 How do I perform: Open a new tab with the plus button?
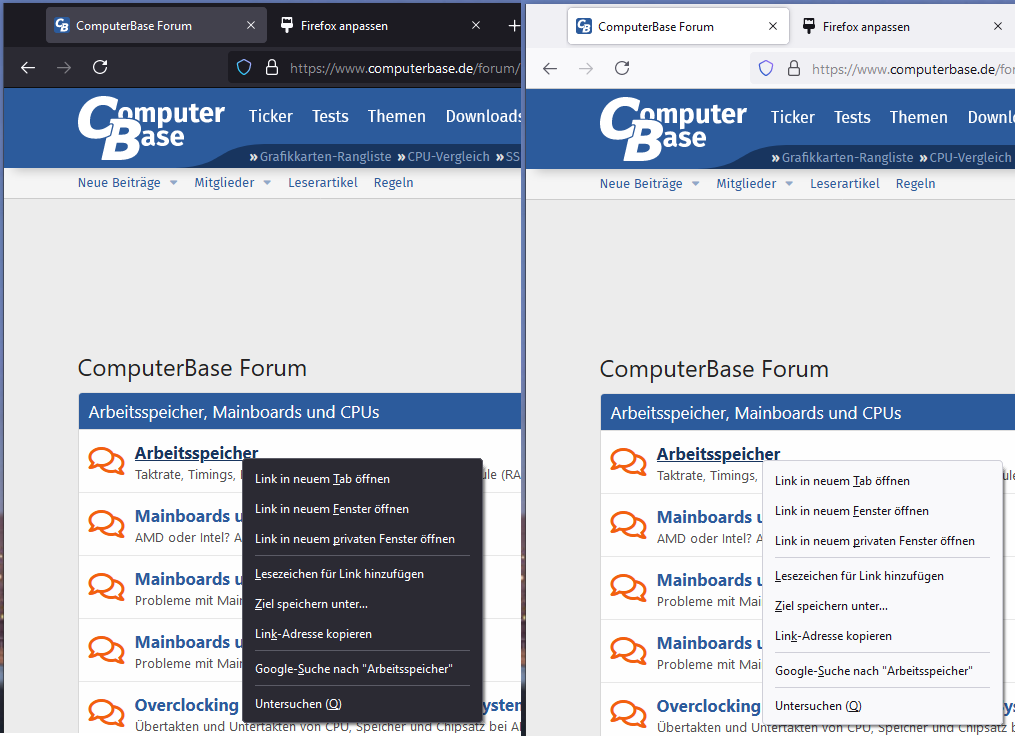pos(514,26)
